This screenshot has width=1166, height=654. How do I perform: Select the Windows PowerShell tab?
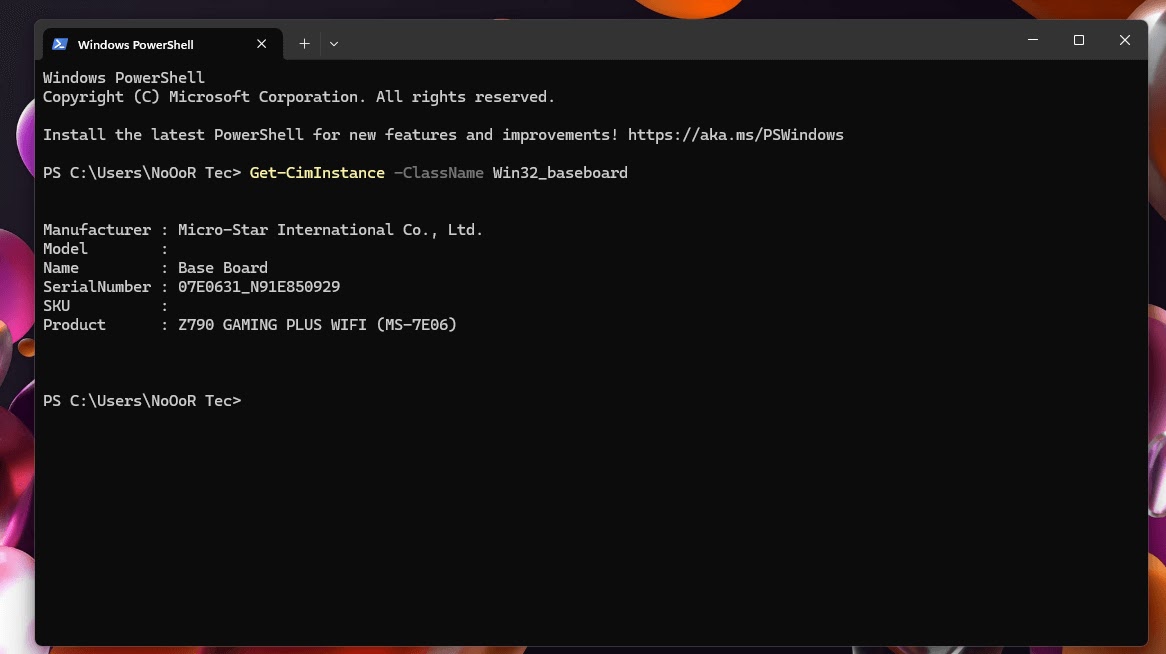coord(162,44)
